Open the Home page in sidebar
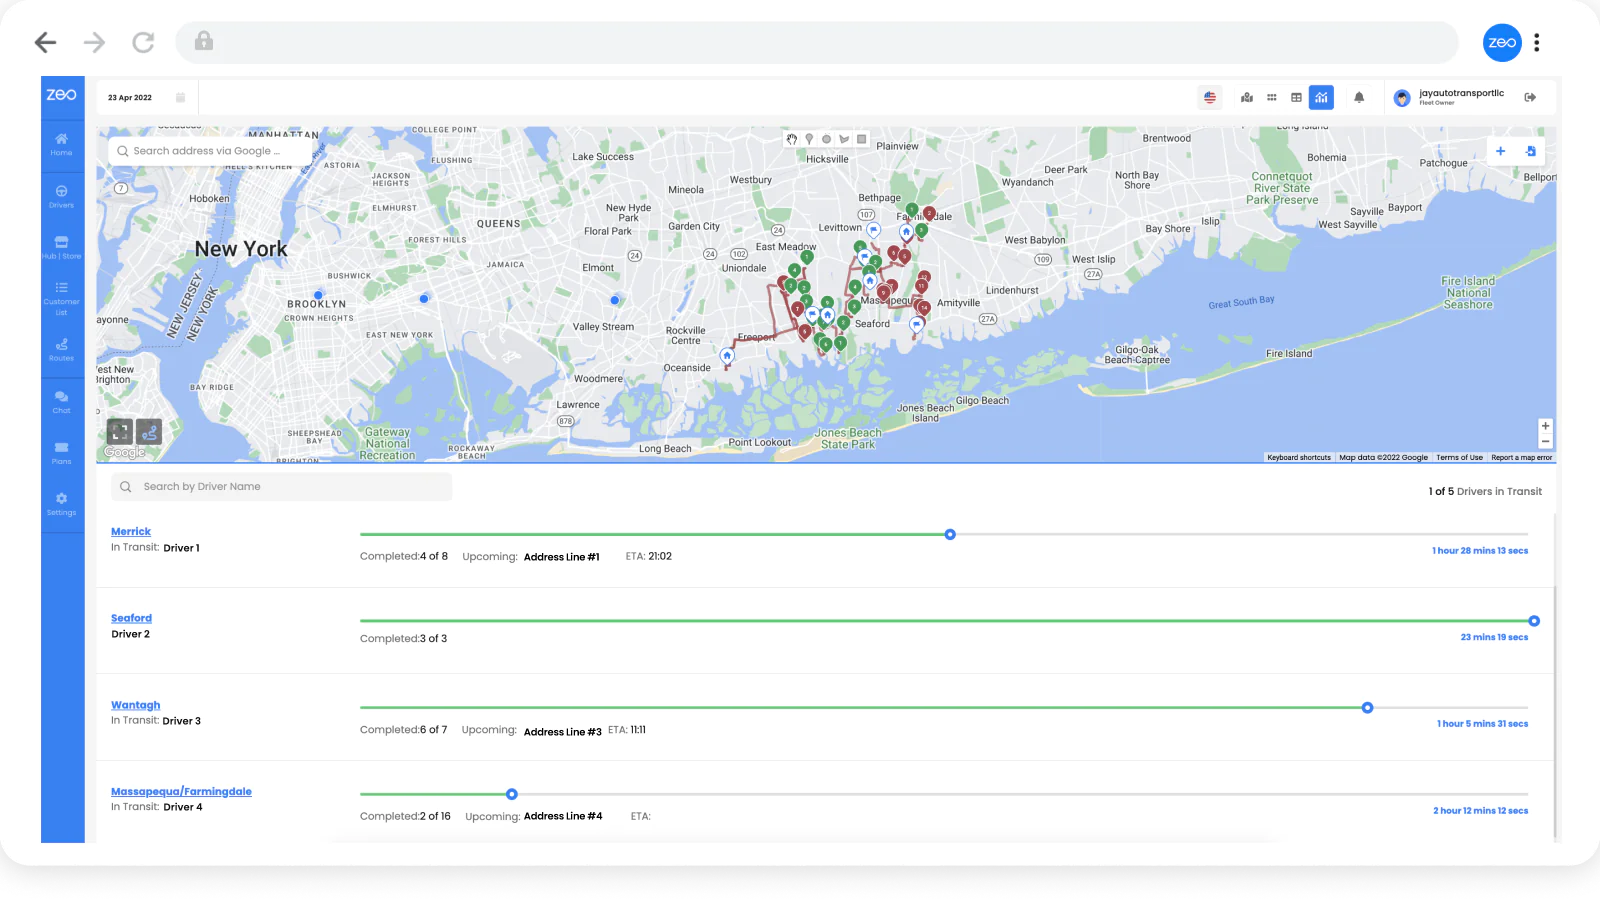 point(62,145)
